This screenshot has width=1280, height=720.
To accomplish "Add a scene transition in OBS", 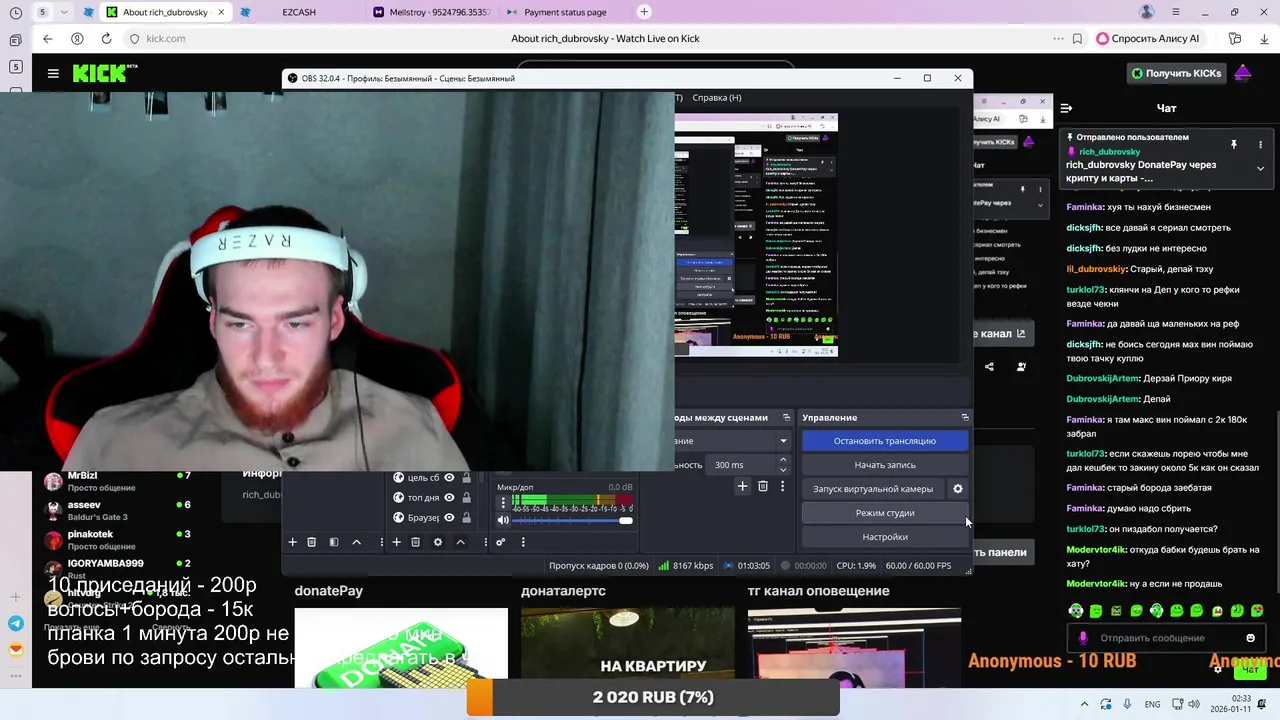I will (742, 486).
